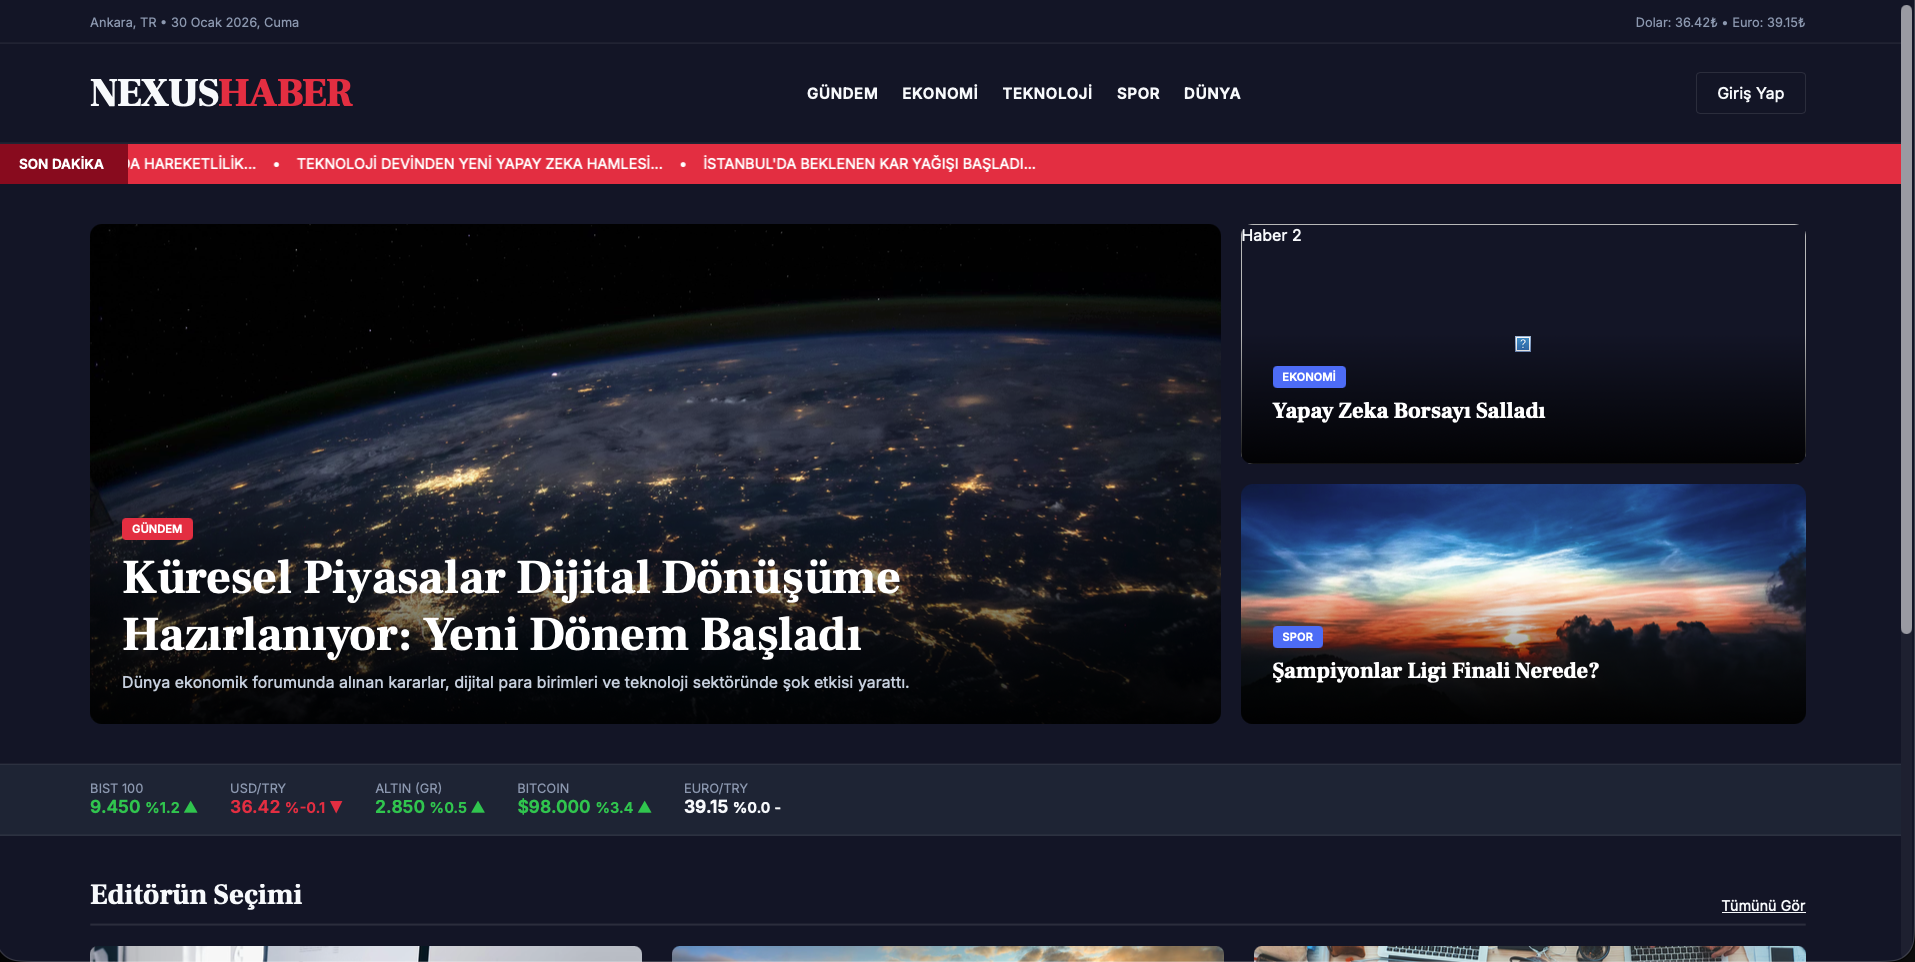Open the Yapay Zeka Borsayı Salladı article

[1408, 411]
